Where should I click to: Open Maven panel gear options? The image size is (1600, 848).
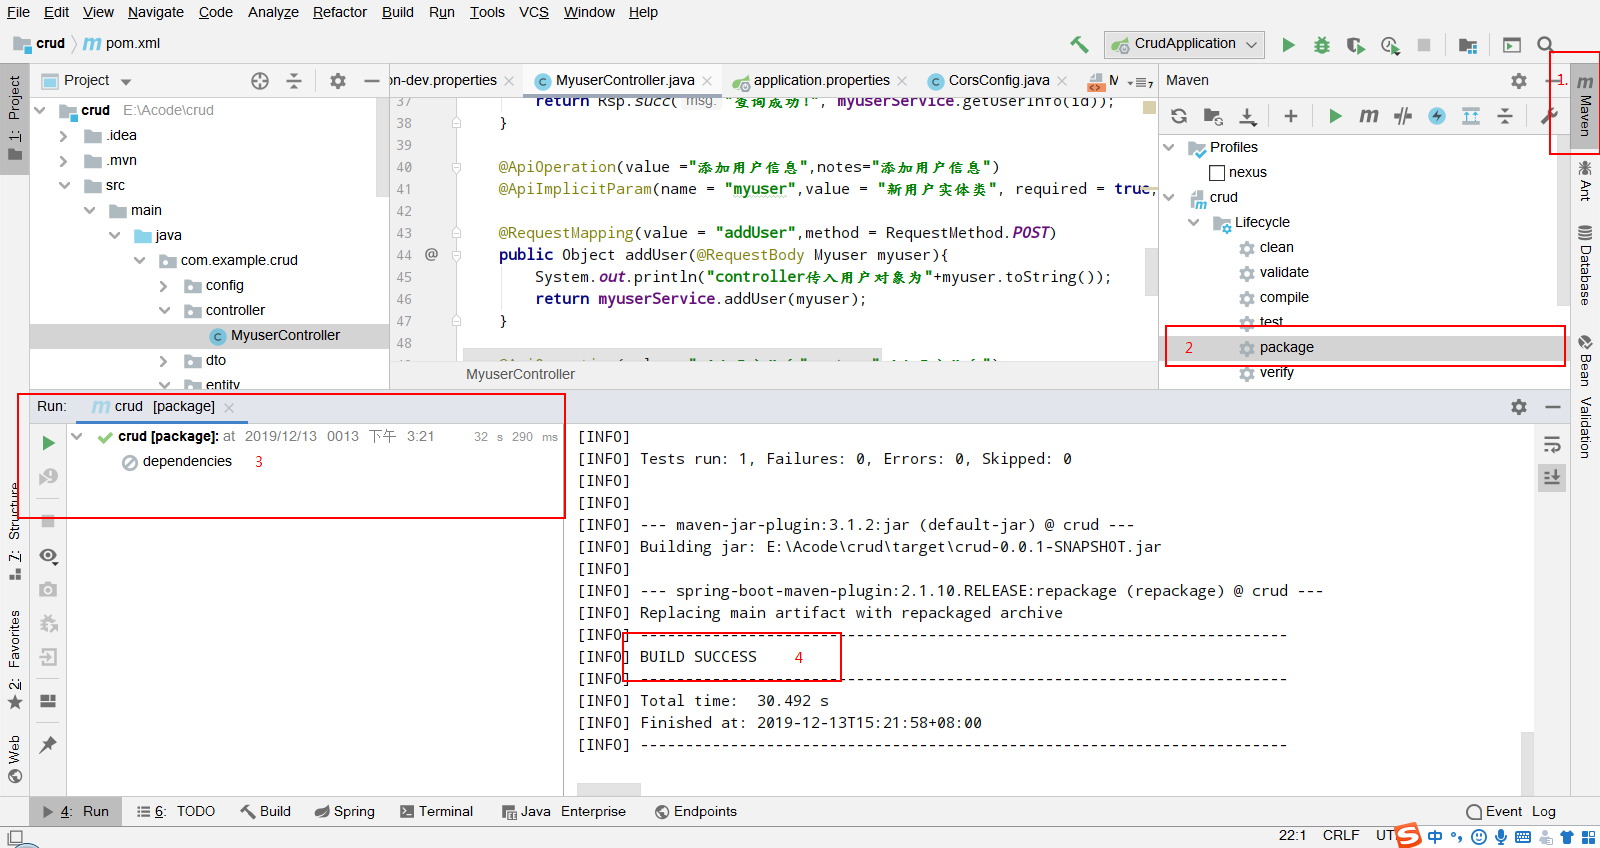point(1519,81)
